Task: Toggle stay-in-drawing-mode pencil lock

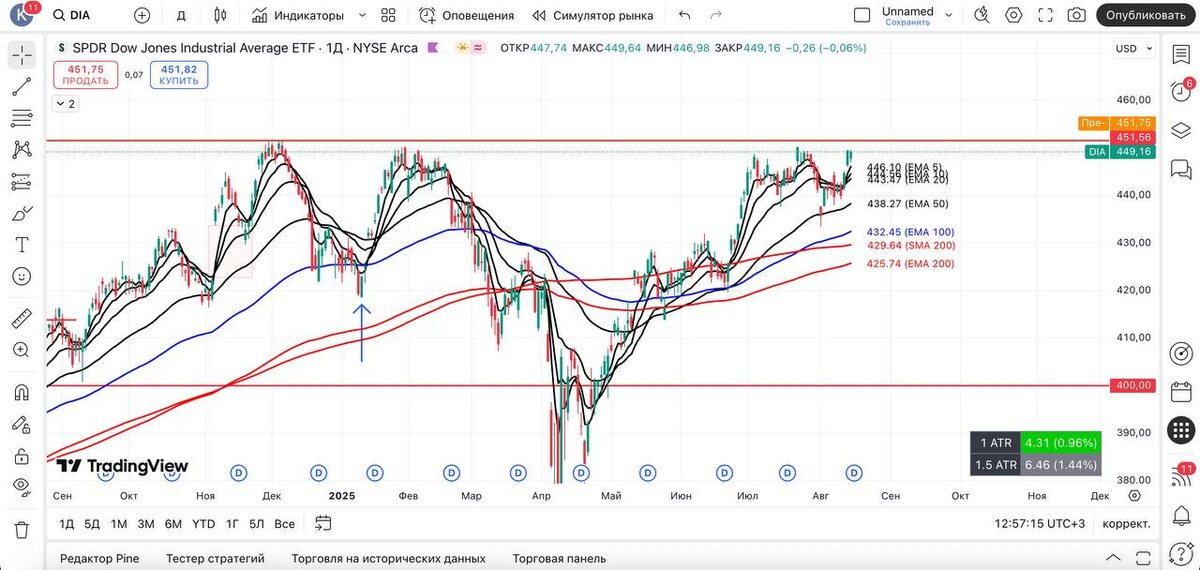Action: (21, 424)
